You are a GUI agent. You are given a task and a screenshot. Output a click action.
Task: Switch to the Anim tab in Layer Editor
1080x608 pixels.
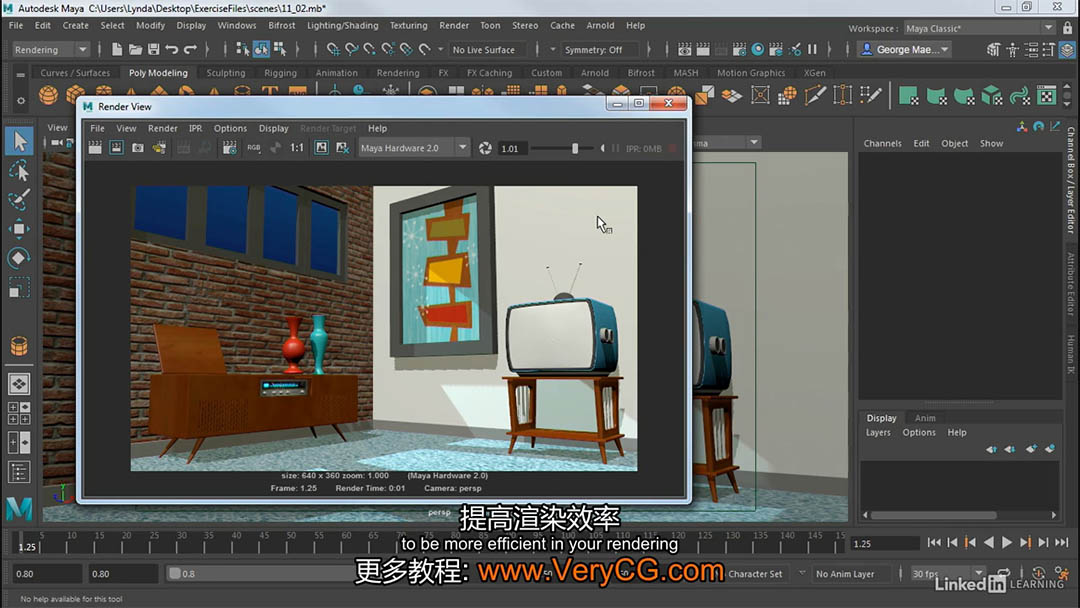coord(925,418)
